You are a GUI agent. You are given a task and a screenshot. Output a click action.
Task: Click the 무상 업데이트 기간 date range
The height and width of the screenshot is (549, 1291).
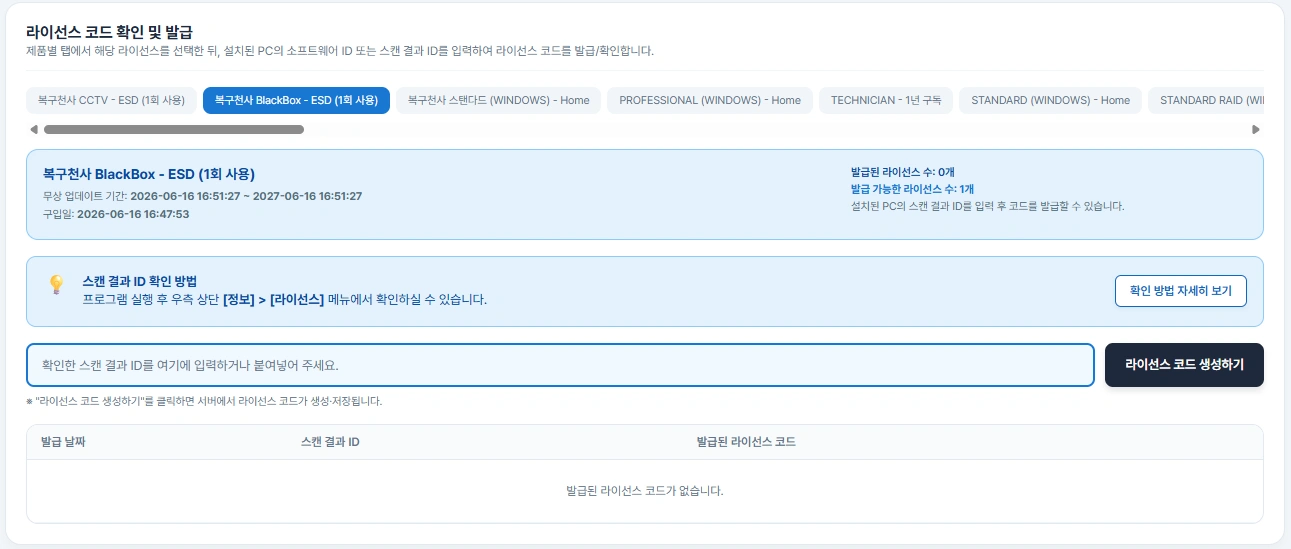click(x=246, y=196)
